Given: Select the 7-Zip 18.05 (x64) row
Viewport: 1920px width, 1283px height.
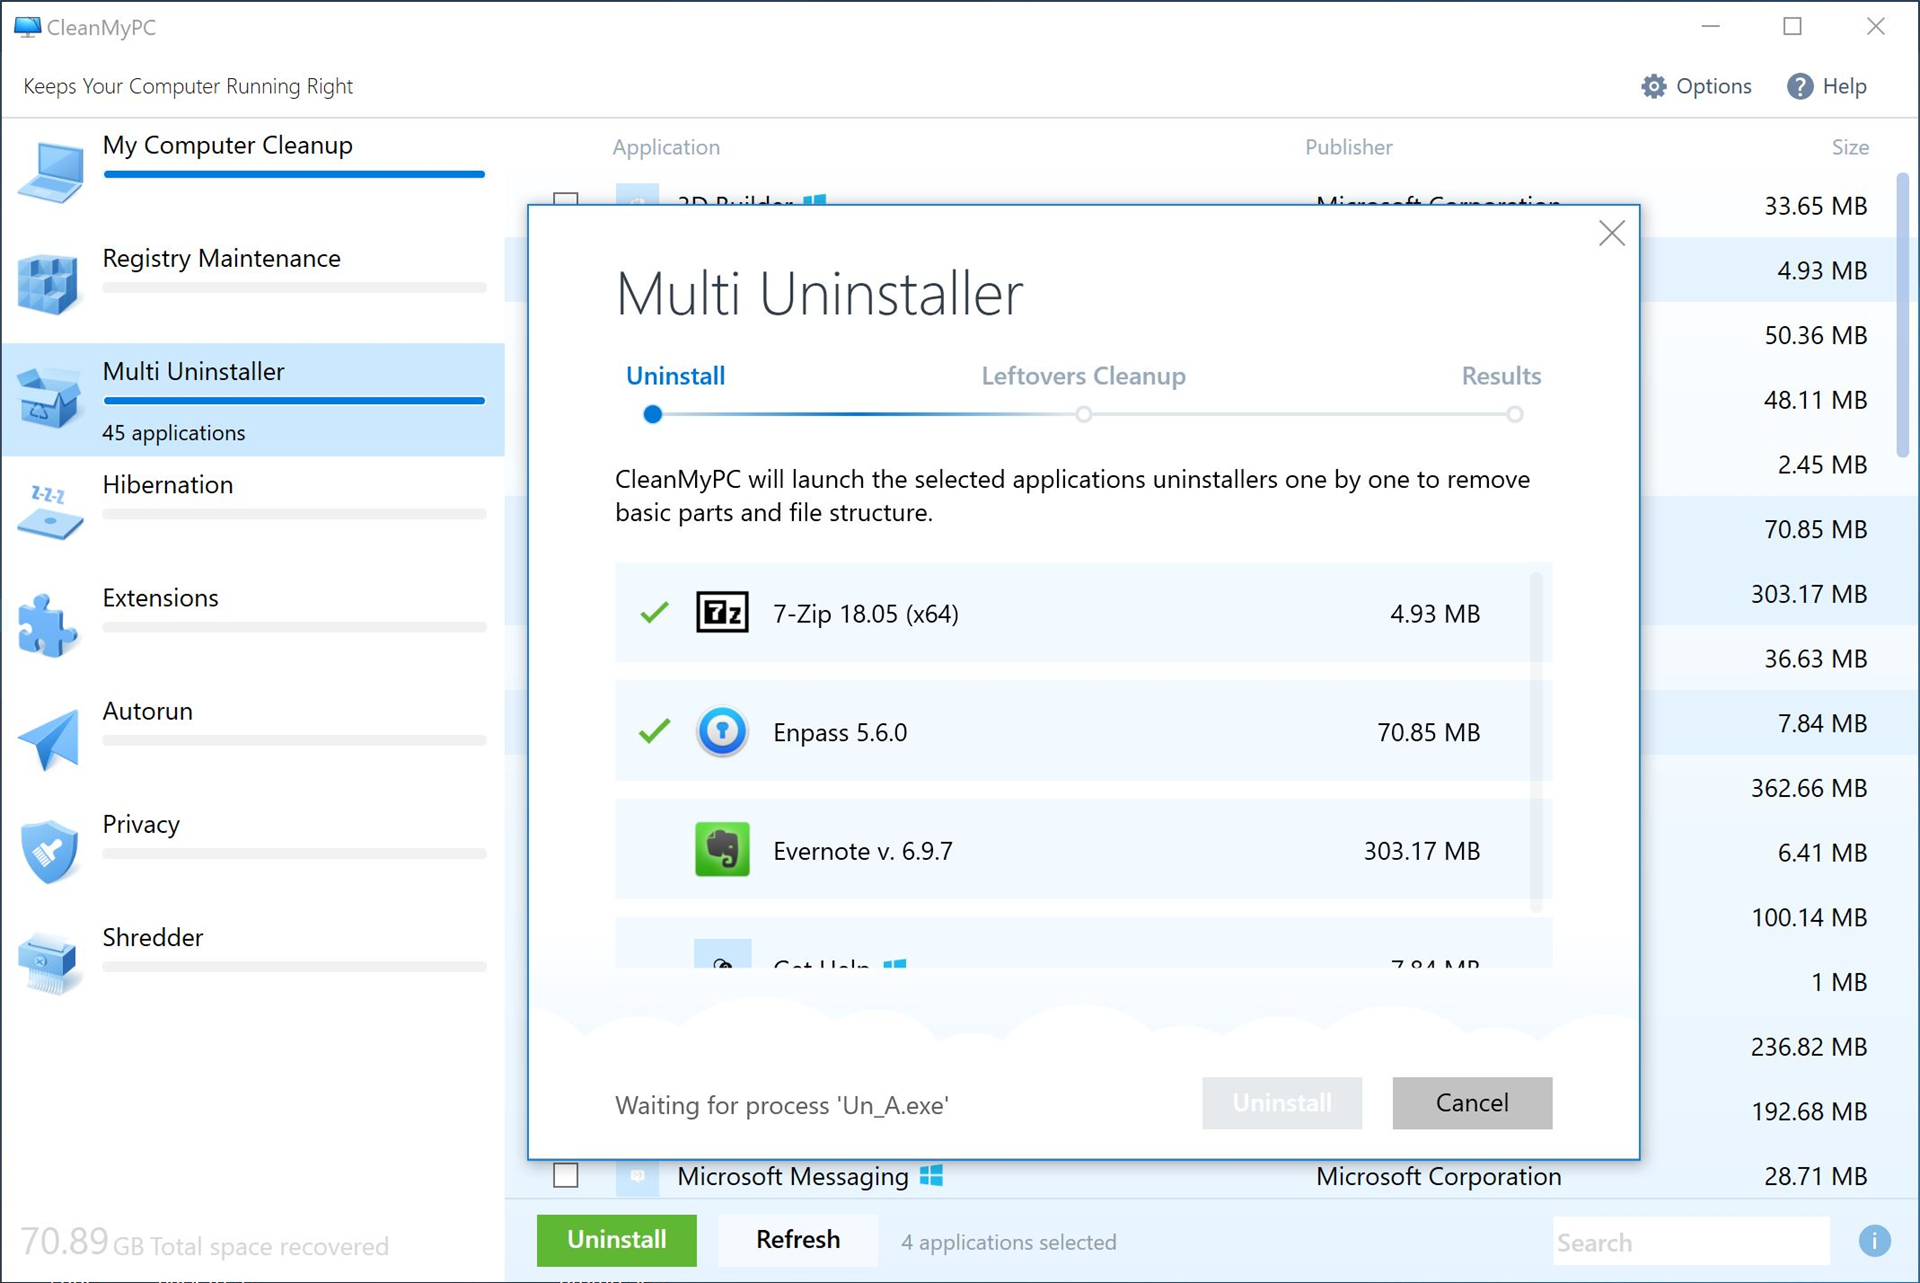Looking at the screenshot, I should tap(1083, 612).
